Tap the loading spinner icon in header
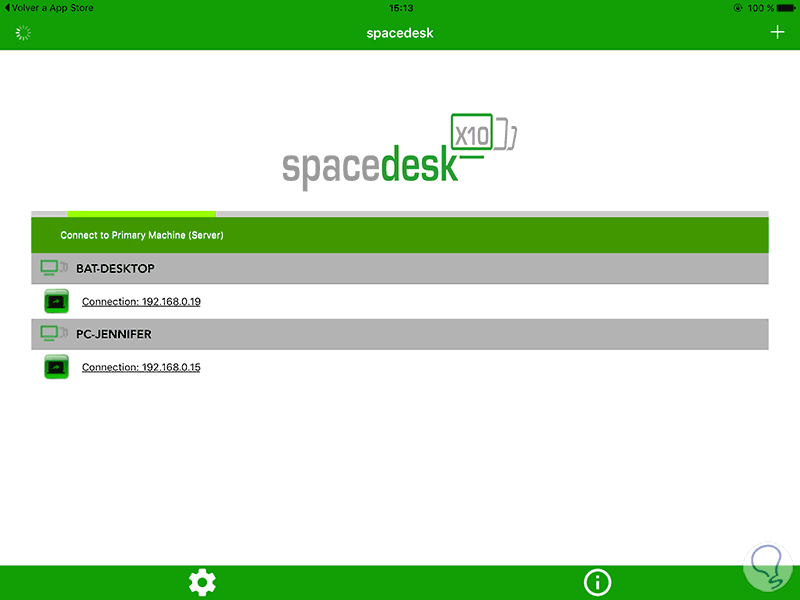This screenshot has width=800, height=600. point(23,33)
